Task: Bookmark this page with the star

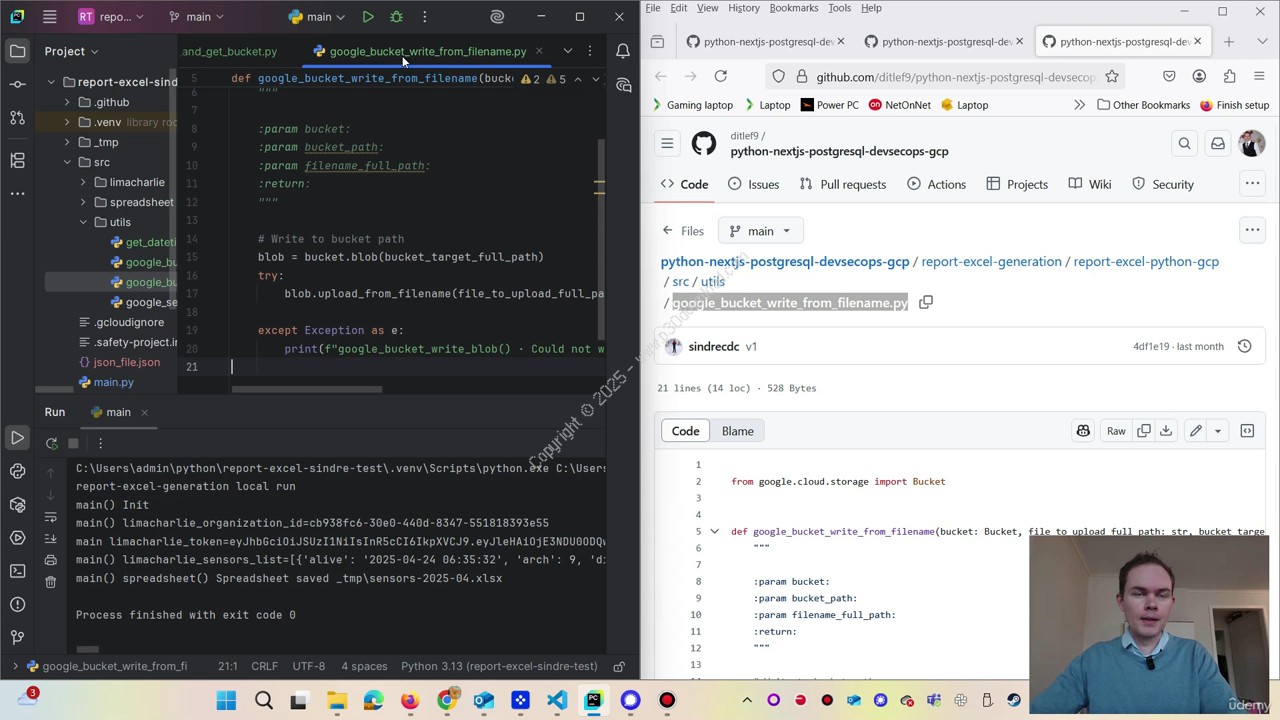Action: coord(1111,76)
